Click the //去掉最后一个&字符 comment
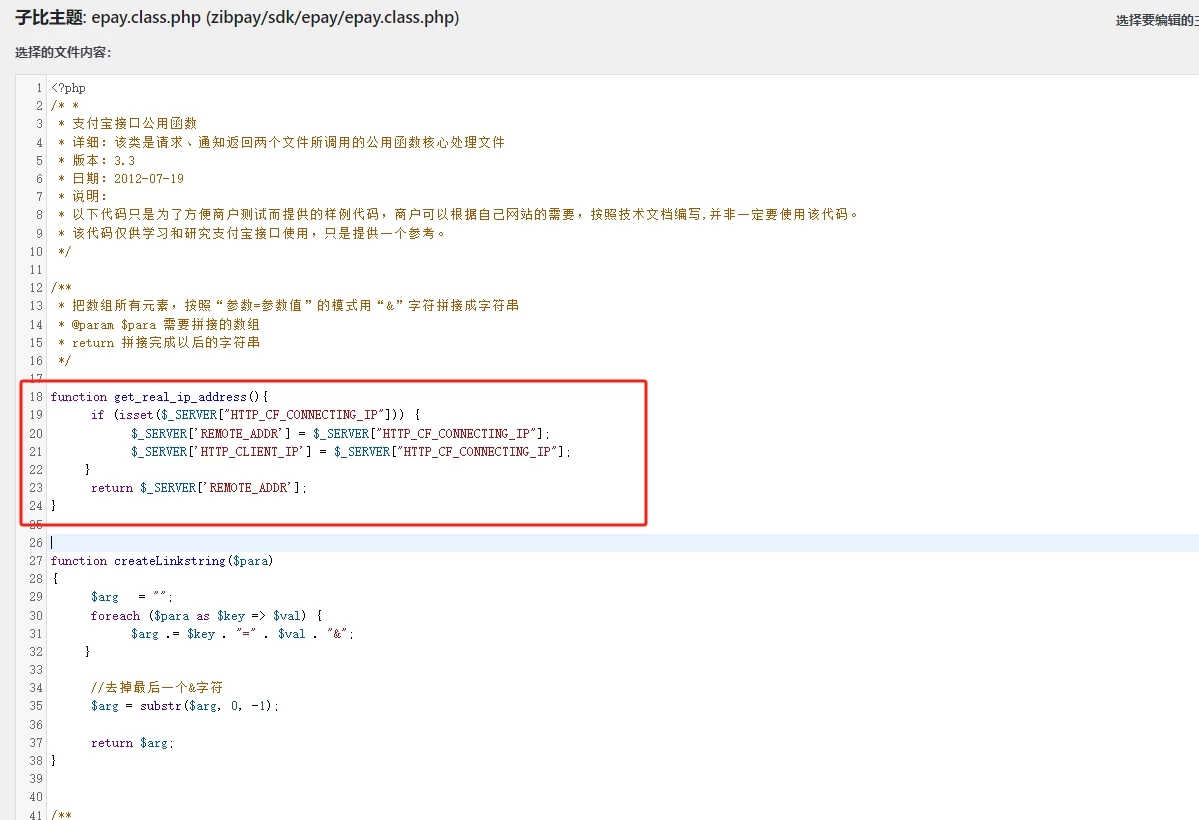 (156, 688)
